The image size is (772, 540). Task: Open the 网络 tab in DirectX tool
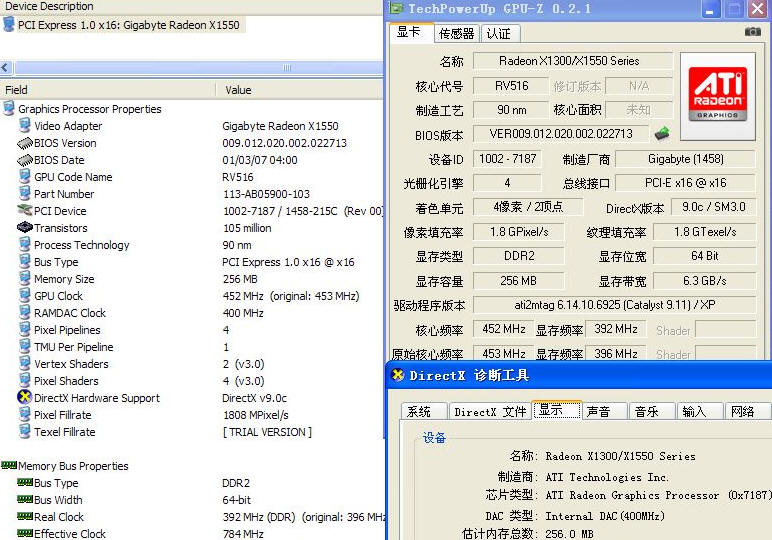(x=747, y=412)
